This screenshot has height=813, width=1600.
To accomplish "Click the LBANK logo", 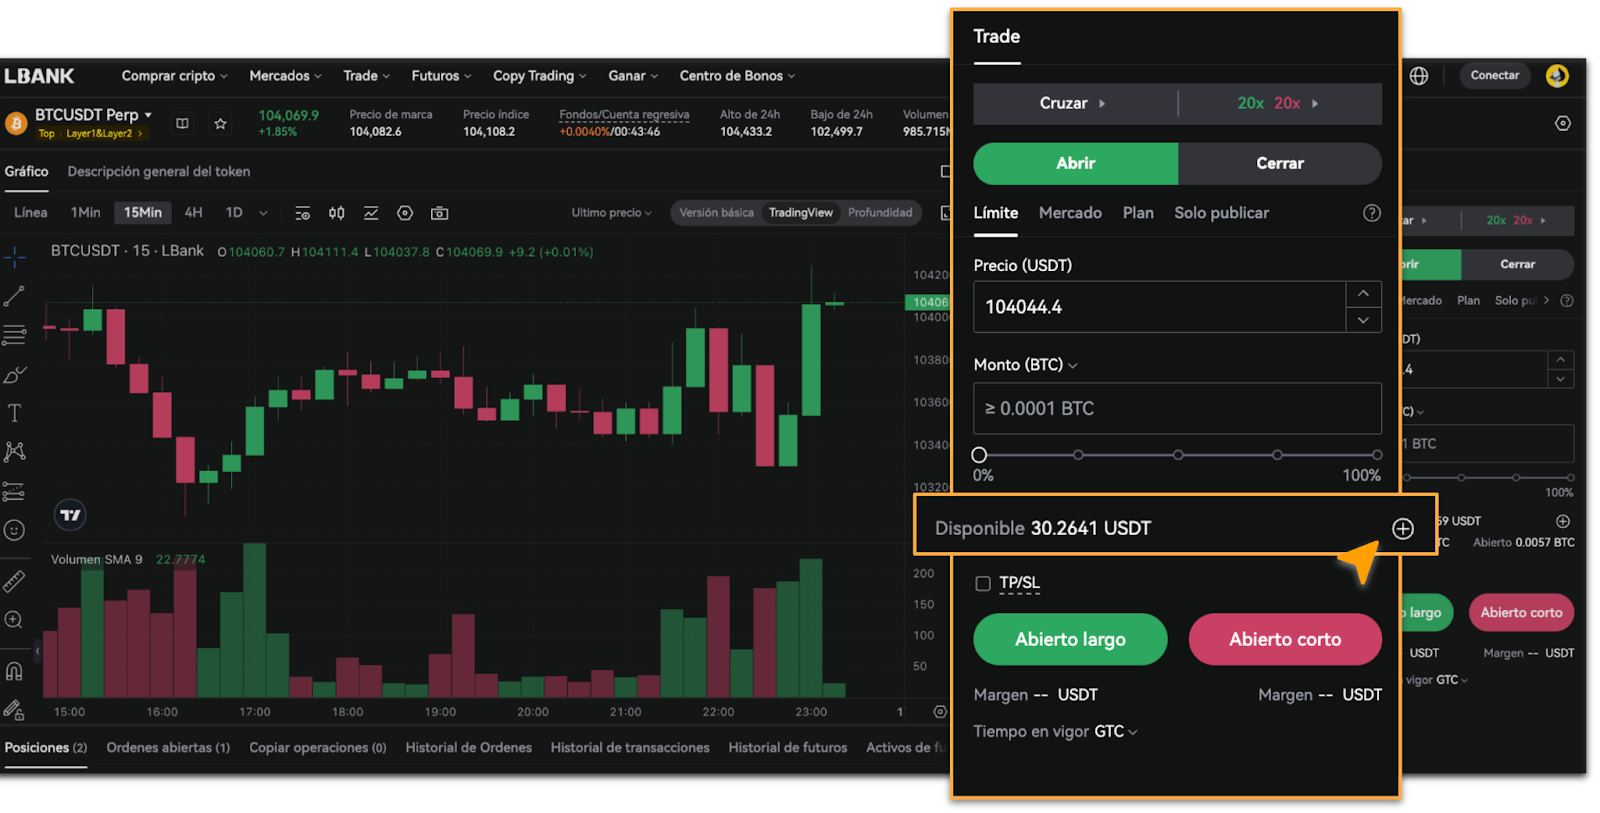I will [x=39, y=76].
